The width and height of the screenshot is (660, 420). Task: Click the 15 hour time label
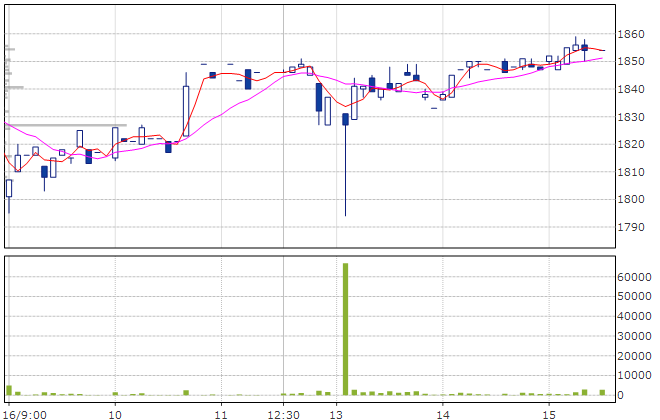click(549, 415)
